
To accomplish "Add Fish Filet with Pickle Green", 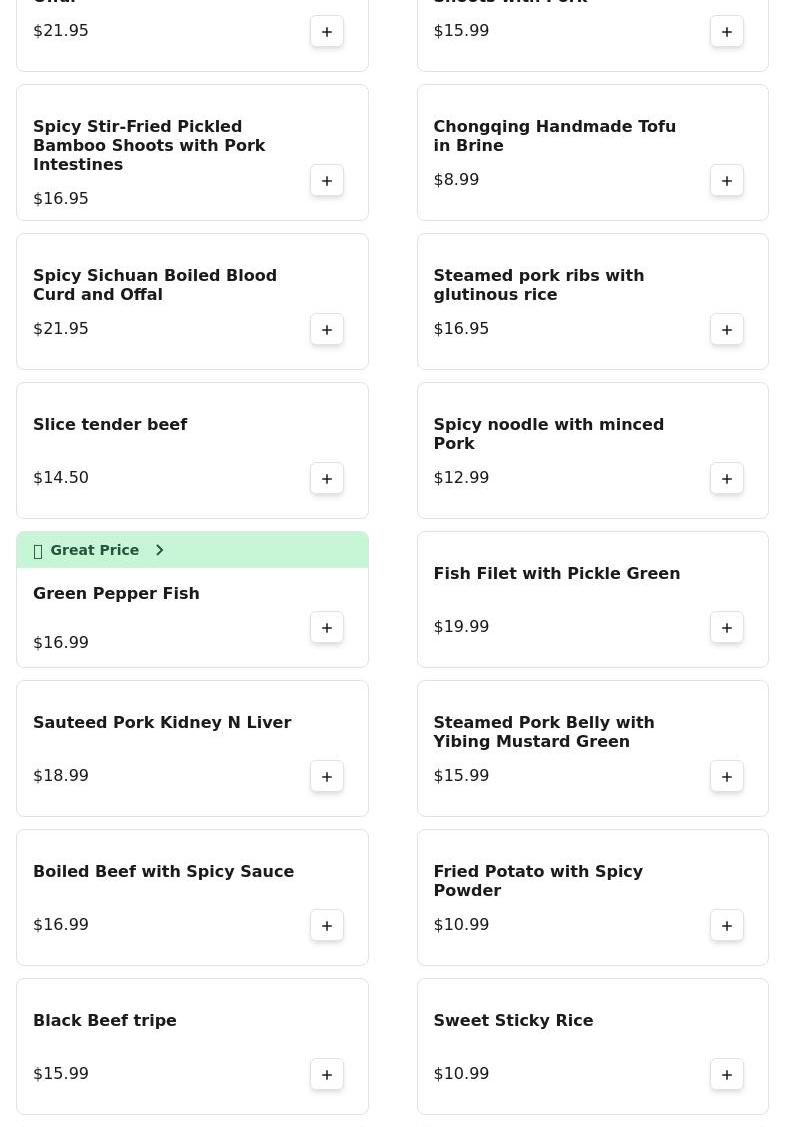I will pos(727,628).
